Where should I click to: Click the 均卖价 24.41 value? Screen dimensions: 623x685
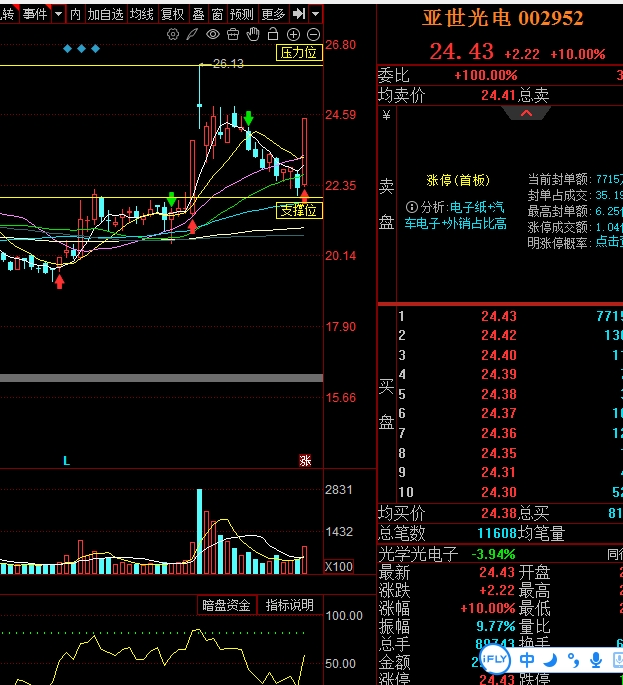click(498, 95)
